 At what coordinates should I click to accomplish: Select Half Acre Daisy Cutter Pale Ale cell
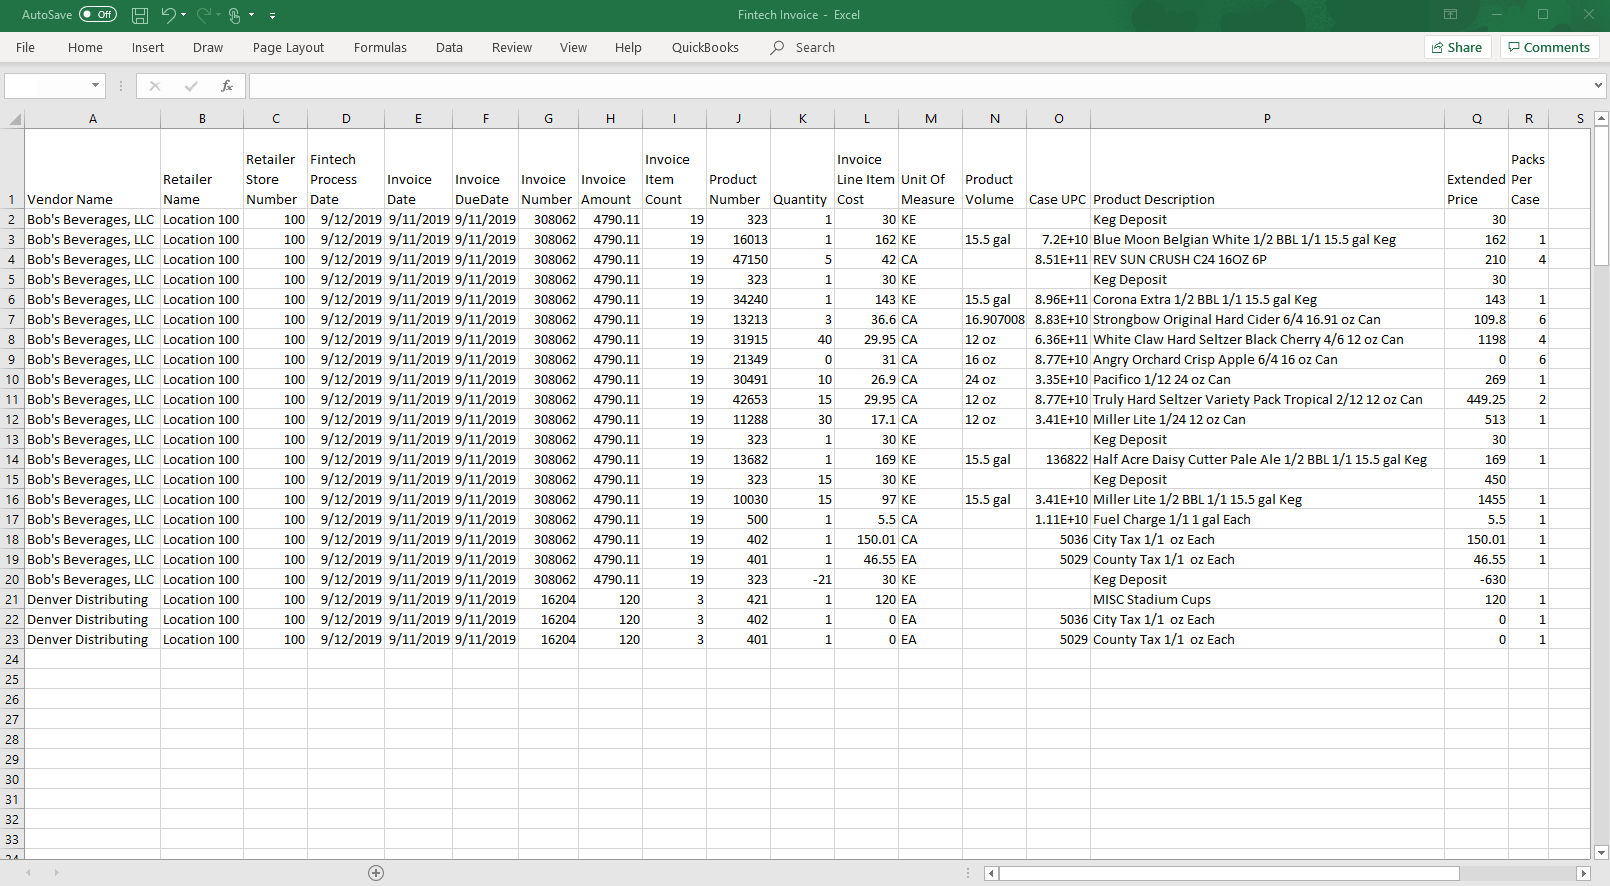point(1267,459)
